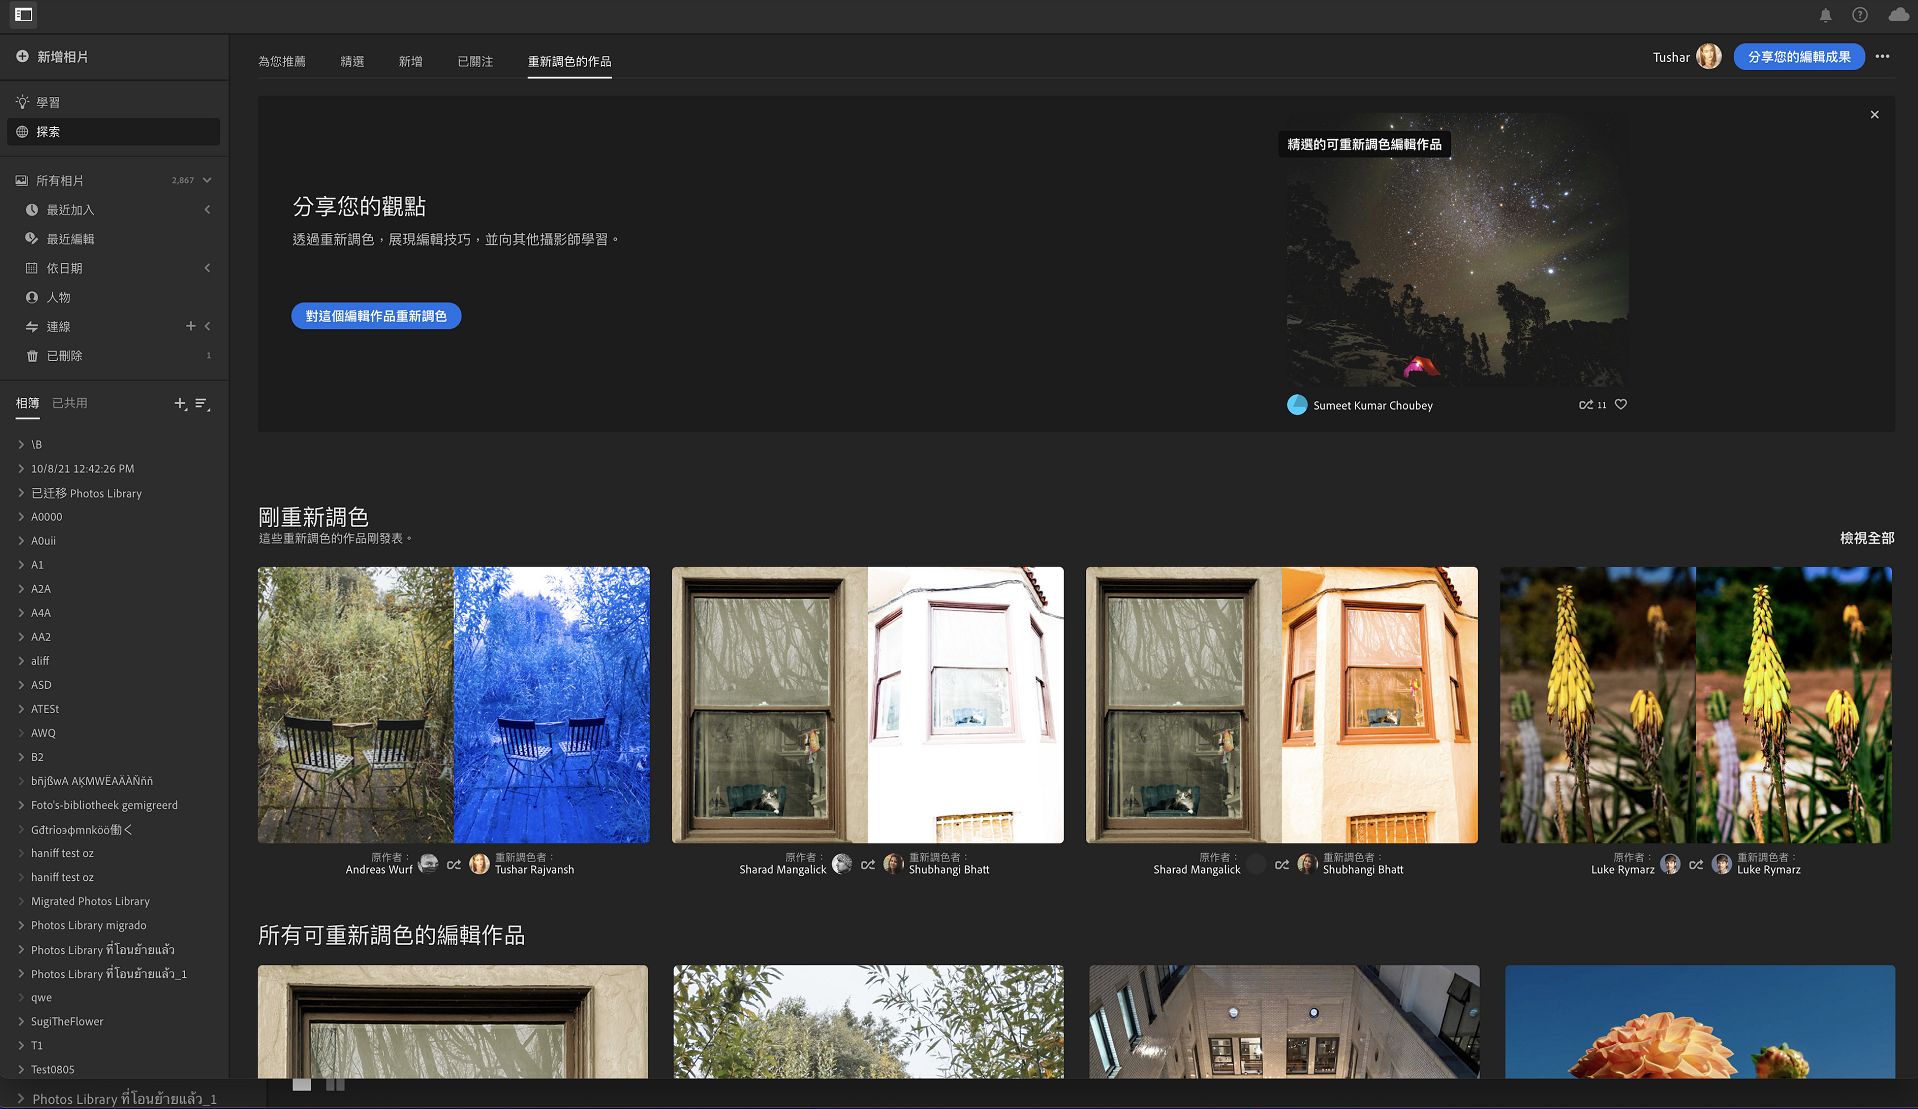Collapse the 所有相片 section chevron
Image resolution: width=1918 pixels, height=1109 pixels.
coord(207,181)
